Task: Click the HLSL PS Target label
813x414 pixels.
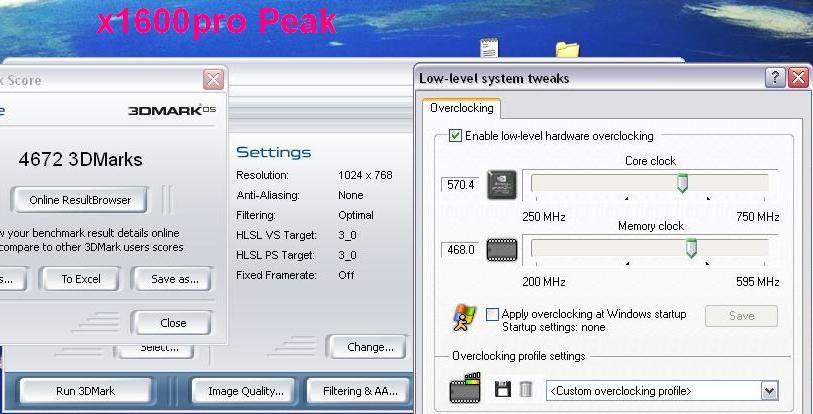Action: (275, 255)
